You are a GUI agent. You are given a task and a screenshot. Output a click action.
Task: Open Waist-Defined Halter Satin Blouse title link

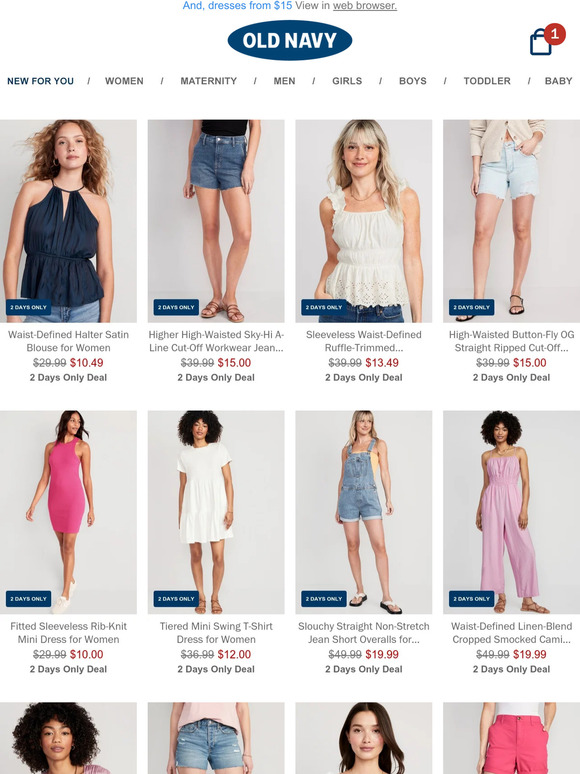(x=68, y=341)
